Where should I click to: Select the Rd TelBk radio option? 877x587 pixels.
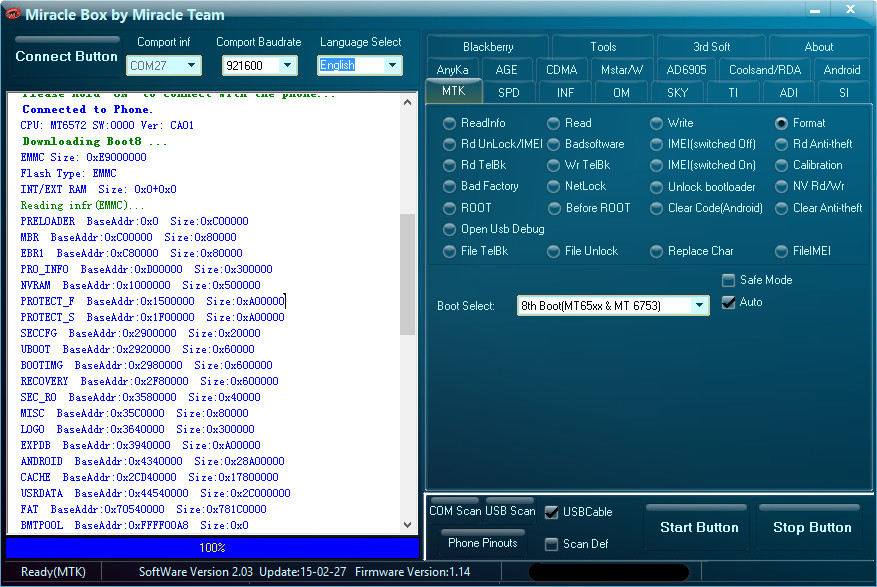click(x=449, y=165)
